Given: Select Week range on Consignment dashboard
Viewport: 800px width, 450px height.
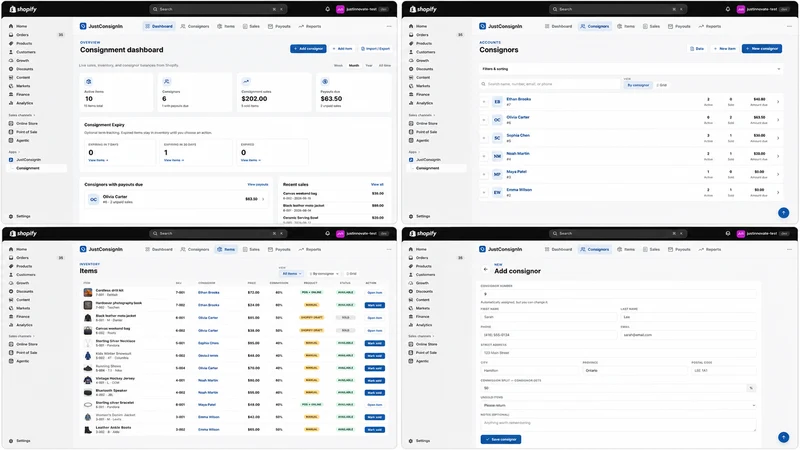Looking at the screenshot, I should [x=338, y=65].
